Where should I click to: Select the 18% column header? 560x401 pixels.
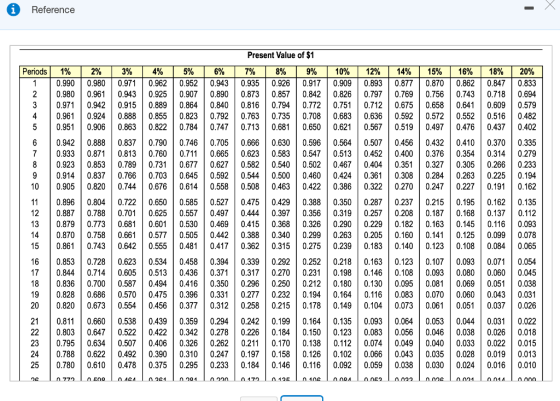tap(496, 71)
